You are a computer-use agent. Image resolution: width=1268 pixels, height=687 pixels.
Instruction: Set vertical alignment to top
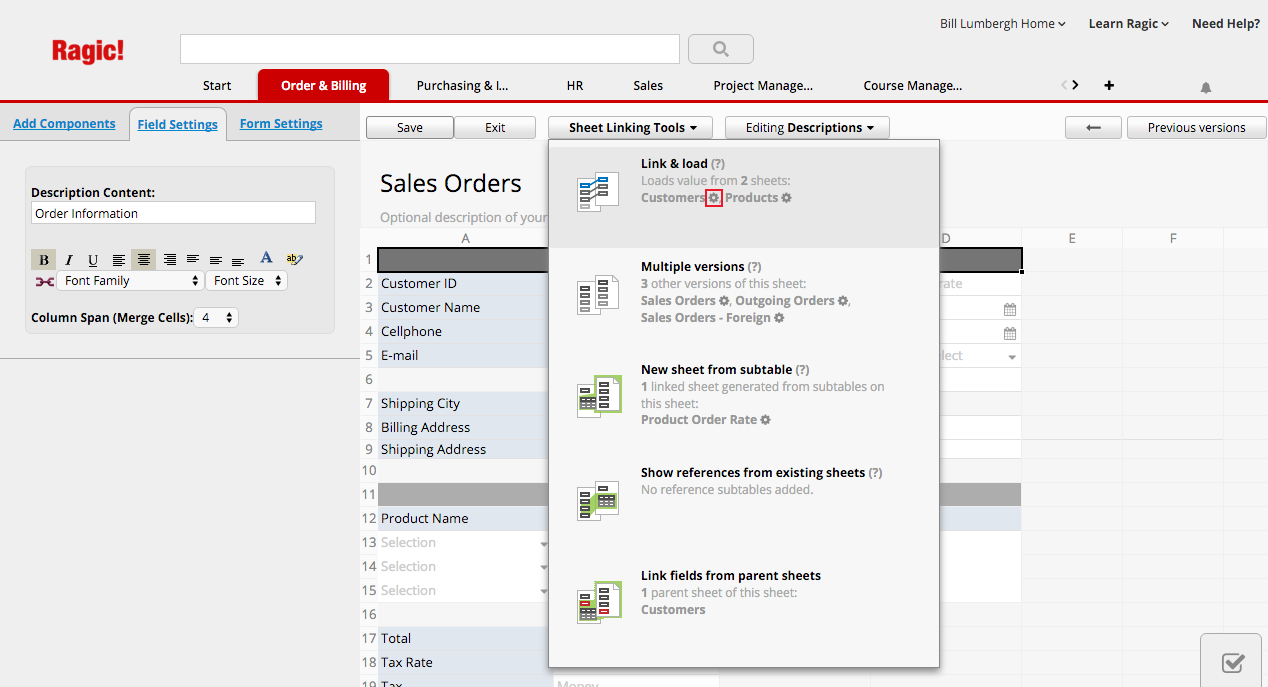pos(193,260)
